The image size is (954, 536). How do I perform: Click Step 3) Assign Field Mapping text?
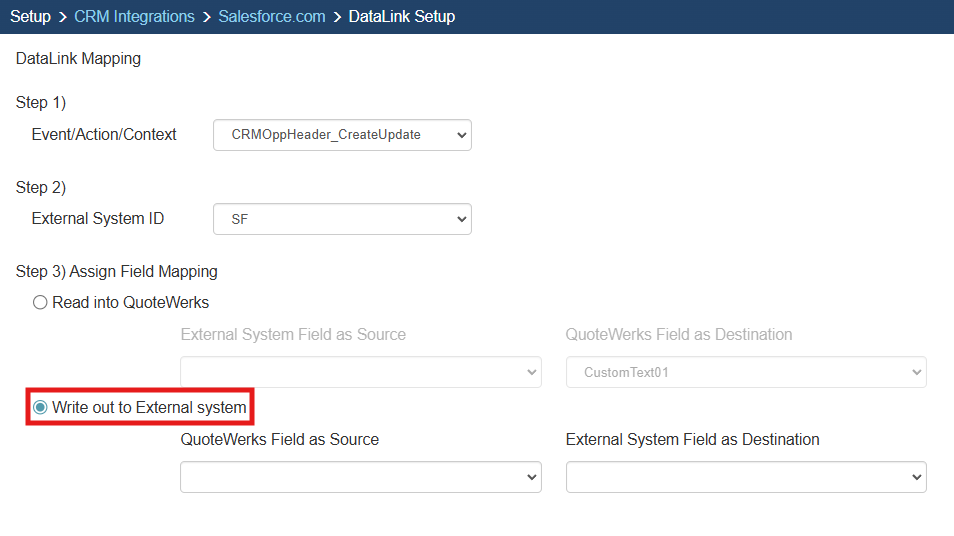[116, 271]
